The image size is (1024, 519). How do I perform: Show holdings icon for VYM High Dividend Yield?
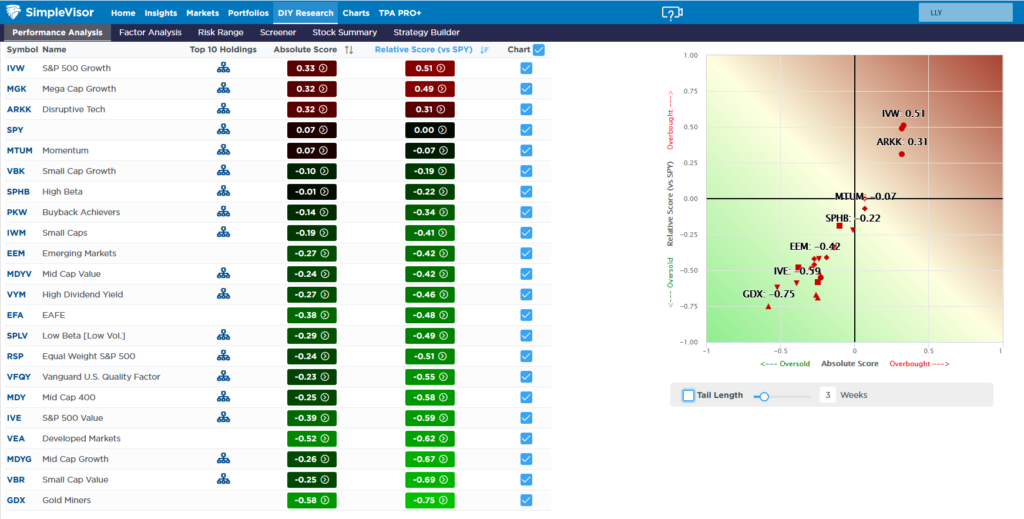223,294
